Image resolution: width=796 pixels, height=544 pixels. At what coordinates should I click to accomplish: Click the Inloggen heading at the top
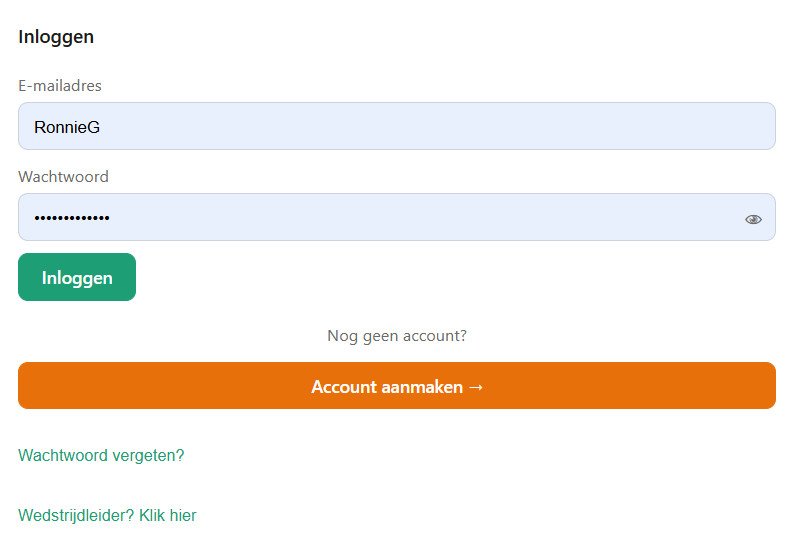pyautogui.click(x=56, y=37)
